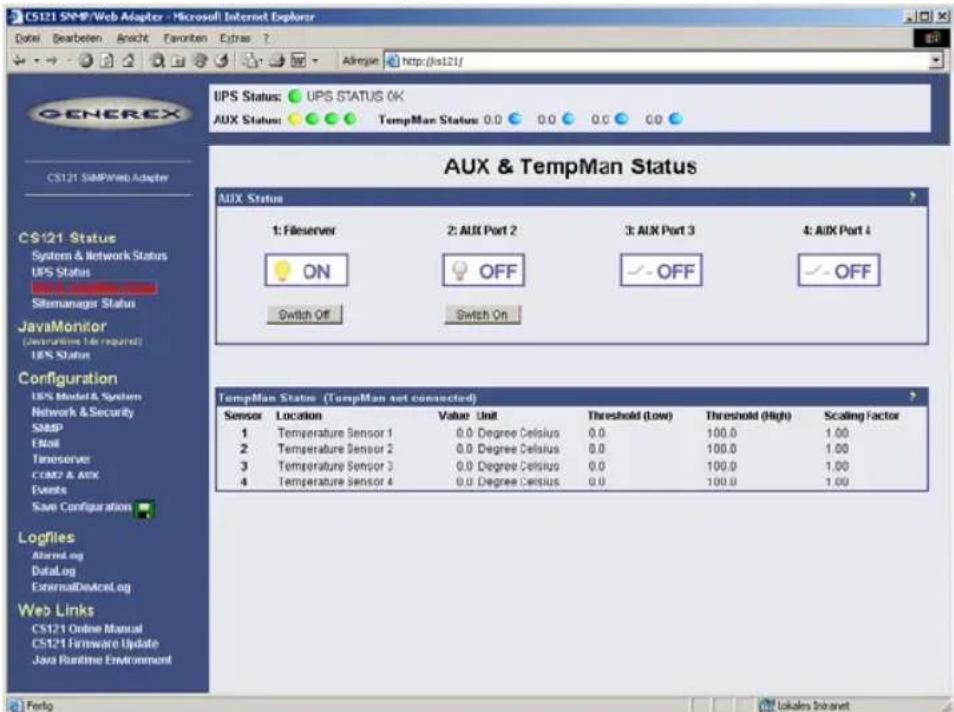This screenshot has width=954, height=712.
Task: Open Timeserver configuration link
Action: pos(61,459)
